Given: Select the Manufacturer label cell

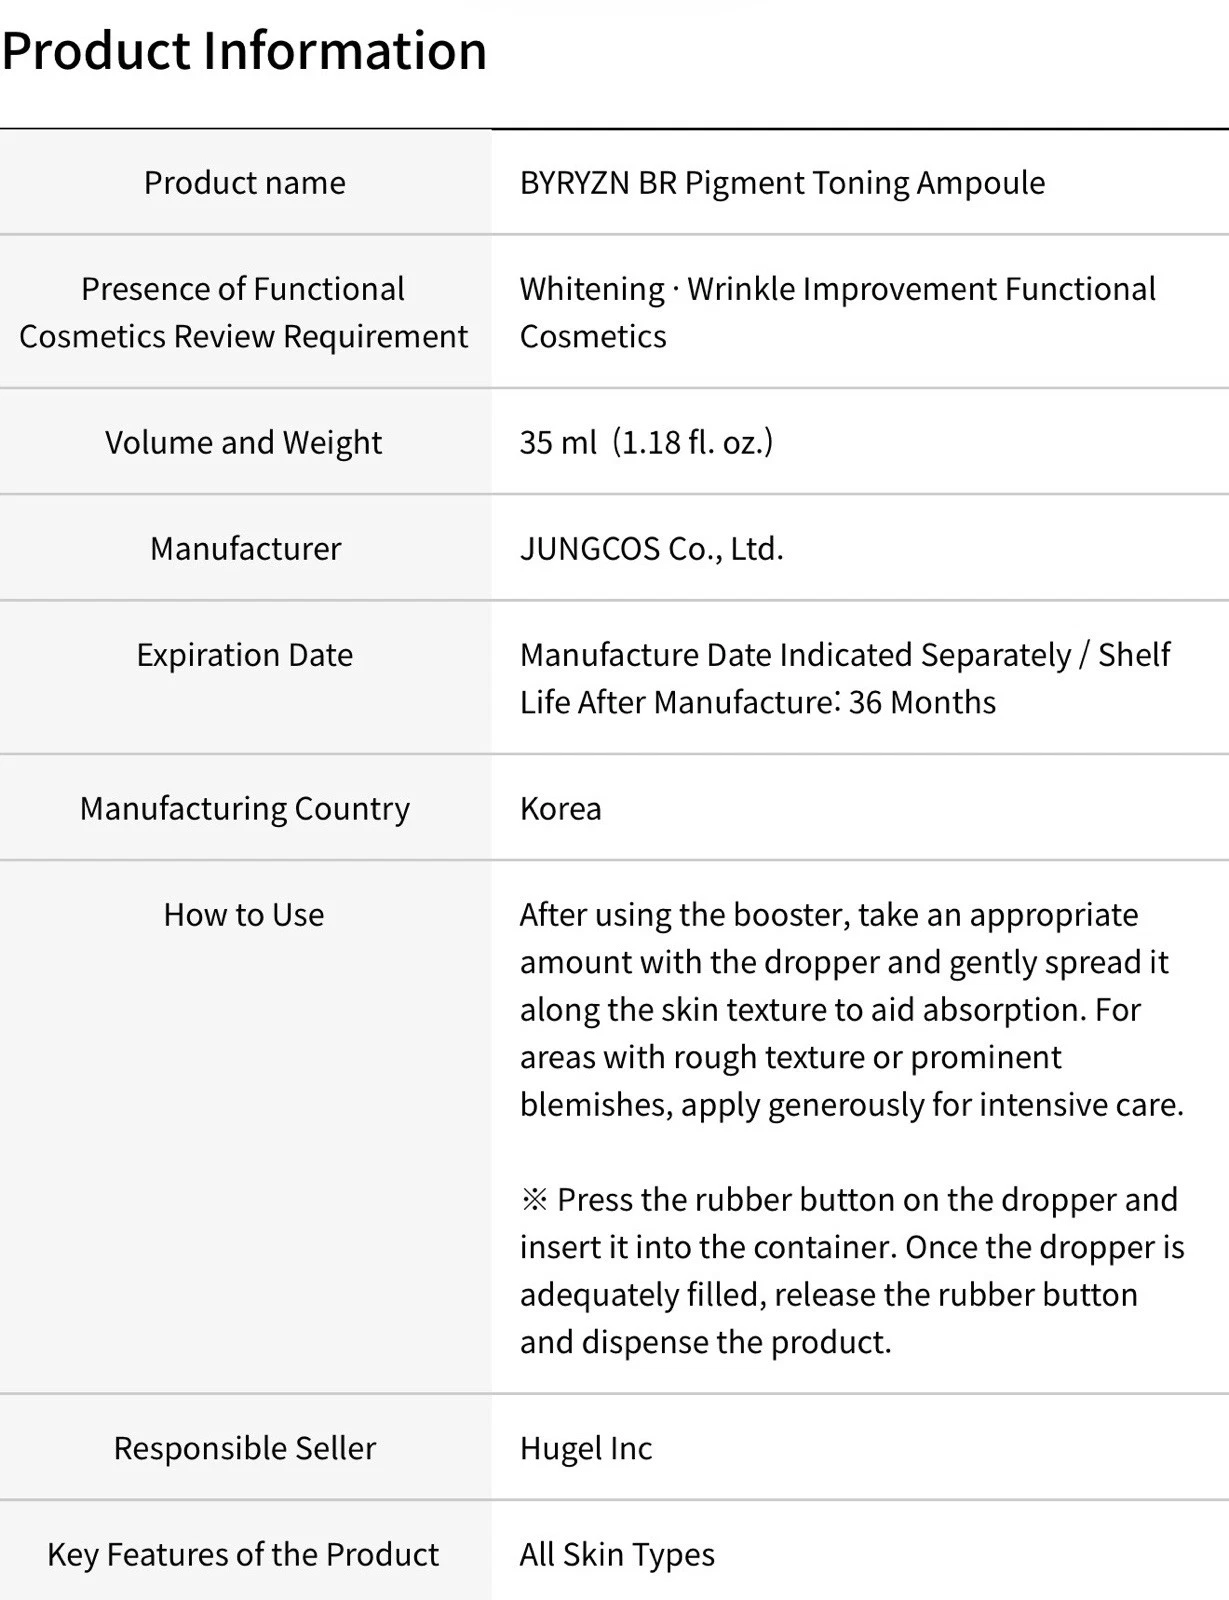Looking at the screenshot, I should tap(245, 548).
